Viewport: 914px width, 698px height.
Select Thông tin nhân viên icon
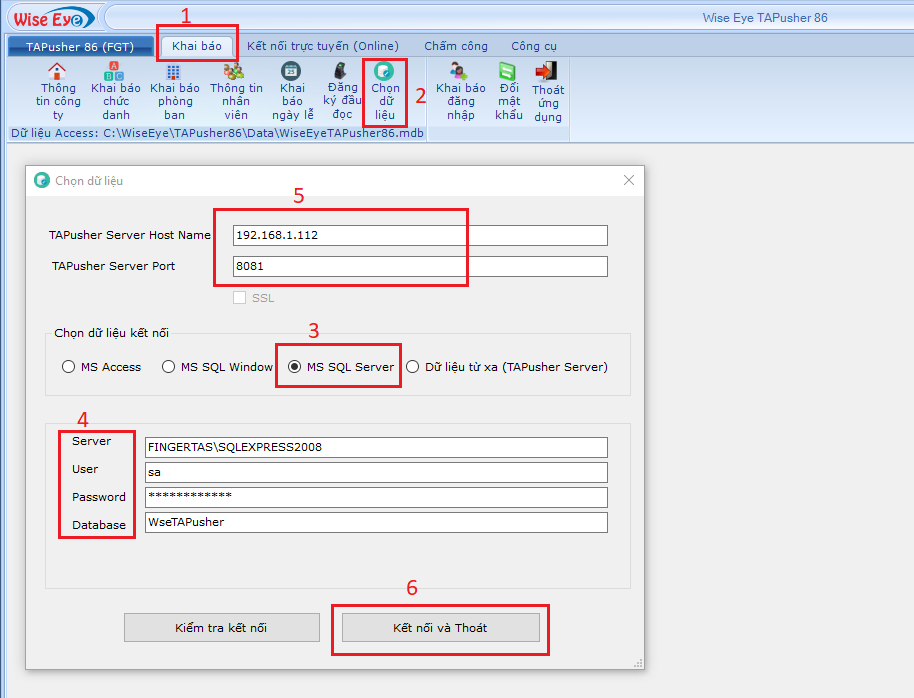pos(235,72)
